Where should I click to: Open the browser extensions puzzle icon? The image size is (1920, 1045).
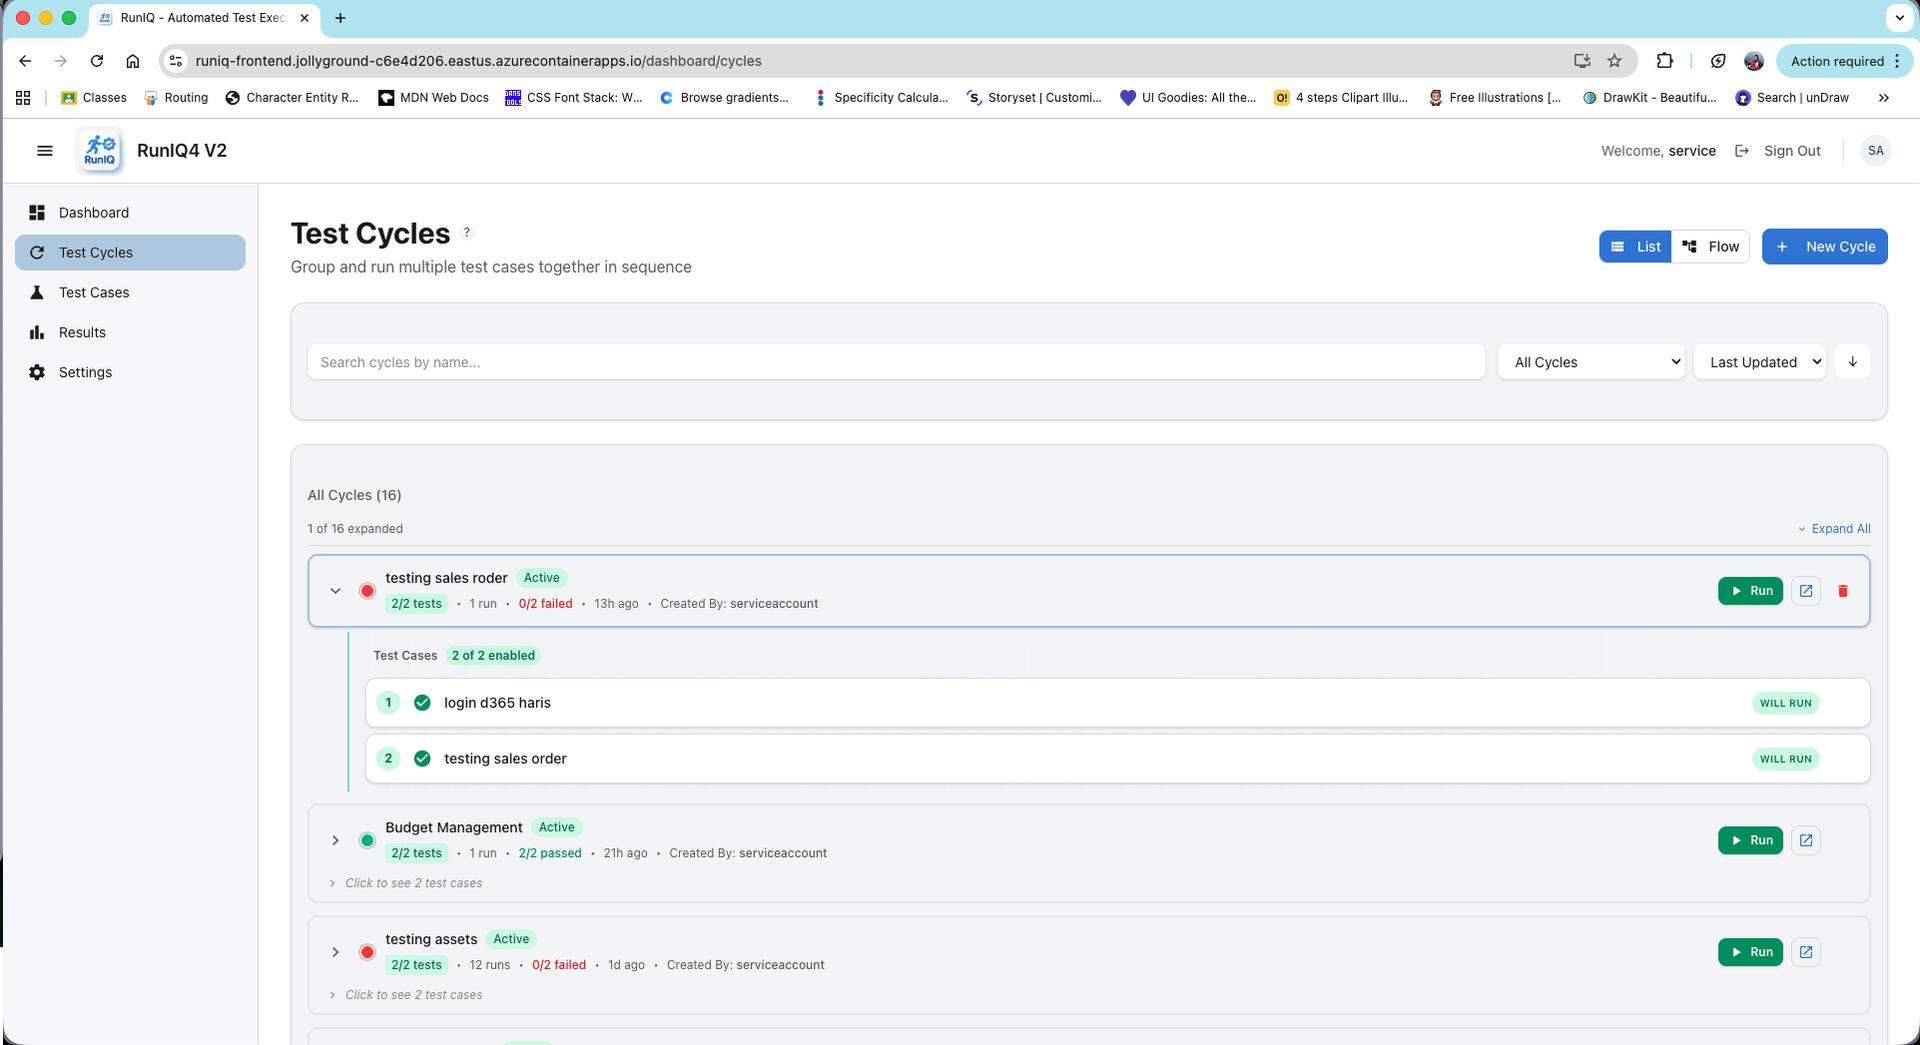(x=1664, y=61)
